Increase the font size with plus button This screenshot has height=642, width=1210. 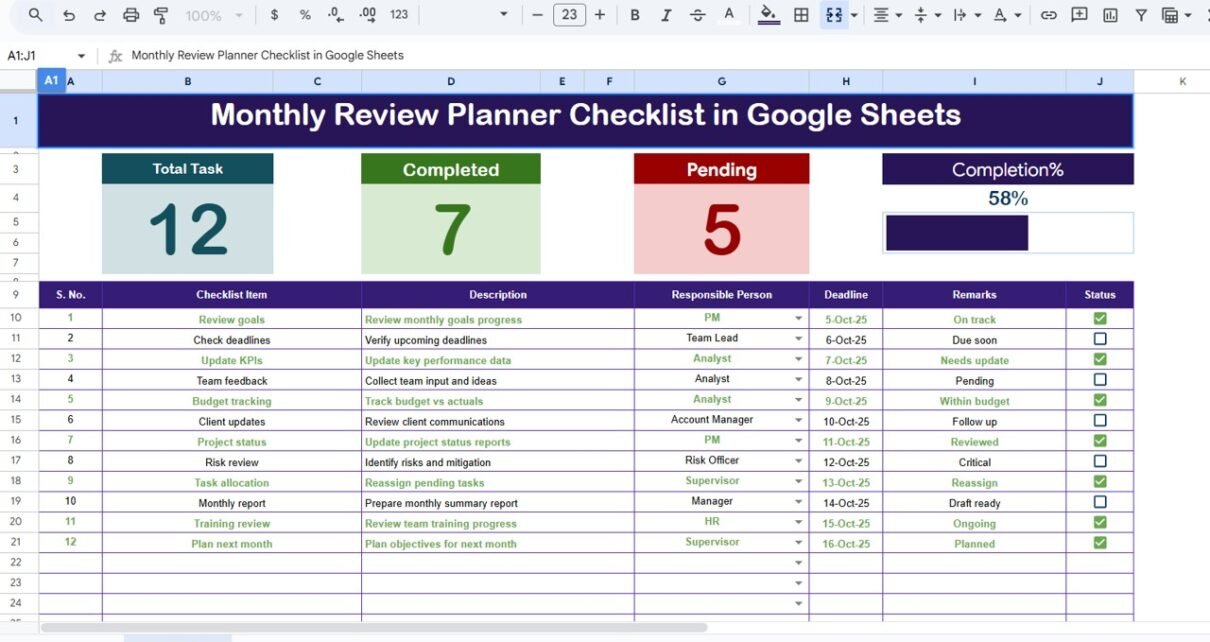pyautogui.click(x=600, y=15)
